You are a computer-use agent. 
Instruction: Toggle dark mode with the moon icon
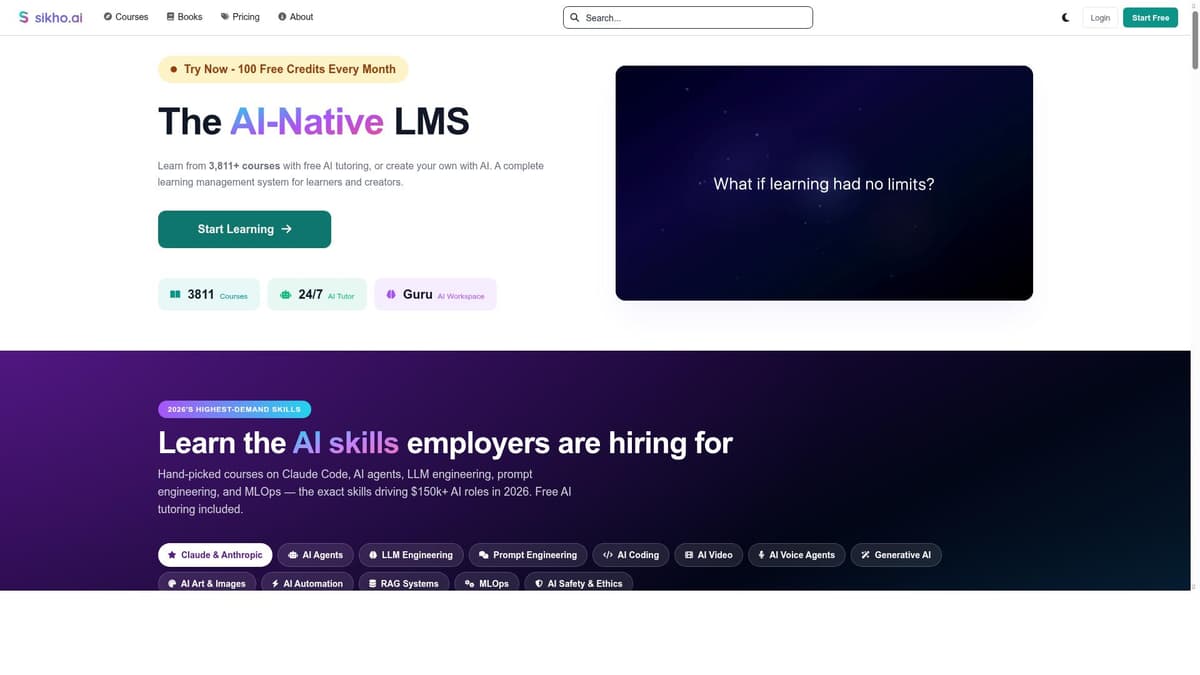pyautogui.click(x=1064, y=17)
